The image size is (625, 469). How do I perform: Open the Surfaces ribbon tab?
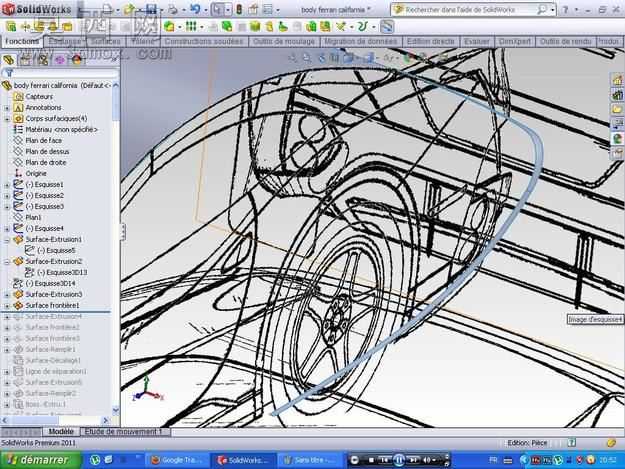pyautogui.click(x=106, y=41)
